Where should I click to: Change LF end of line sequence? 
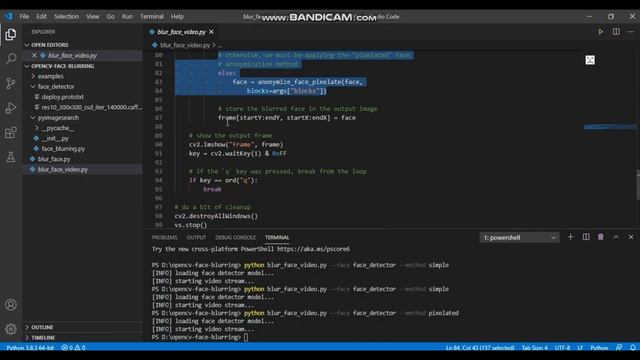pos(580,348)
